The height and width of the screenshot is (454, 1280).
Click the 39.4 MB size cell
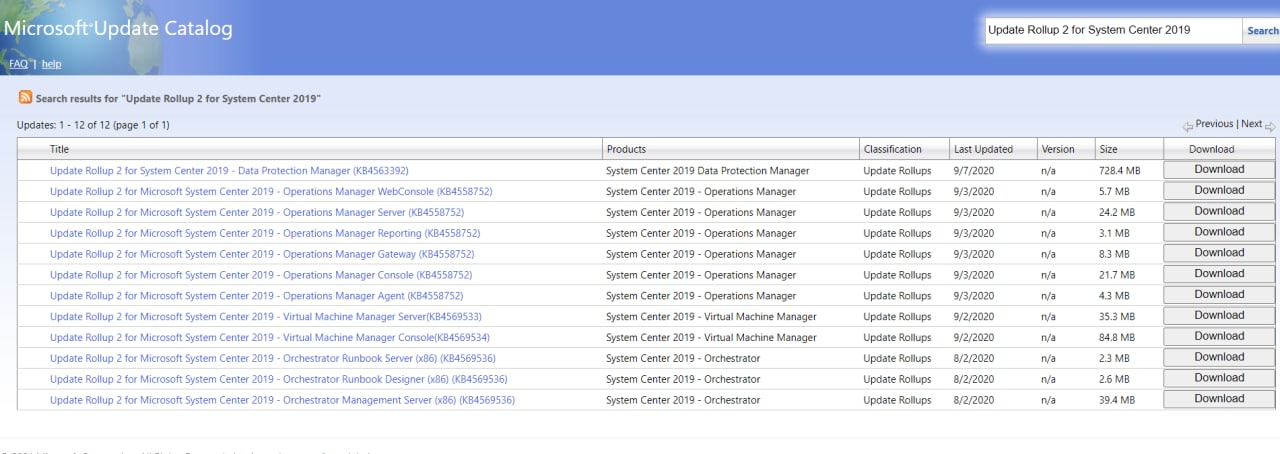(x=1117, y=401)
